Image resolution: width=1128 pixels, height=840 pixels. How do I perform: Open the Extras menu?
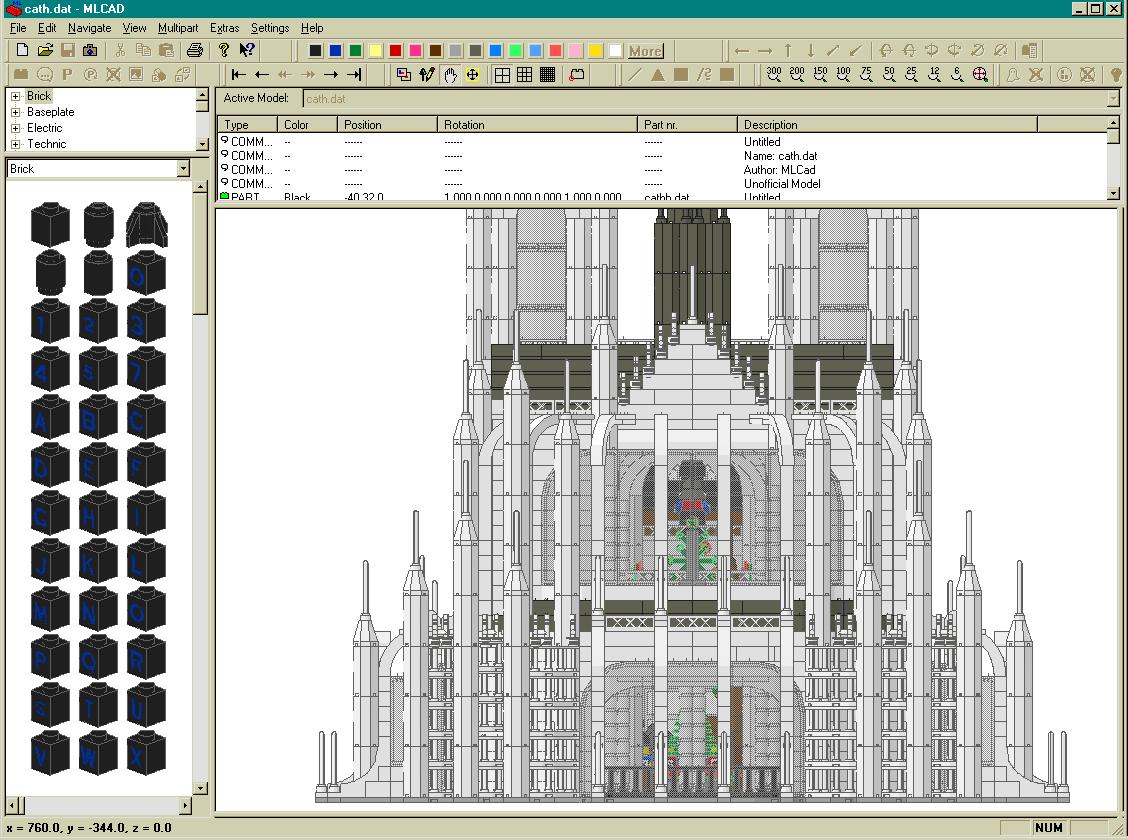pyautogui.click(x=224, y=28)
